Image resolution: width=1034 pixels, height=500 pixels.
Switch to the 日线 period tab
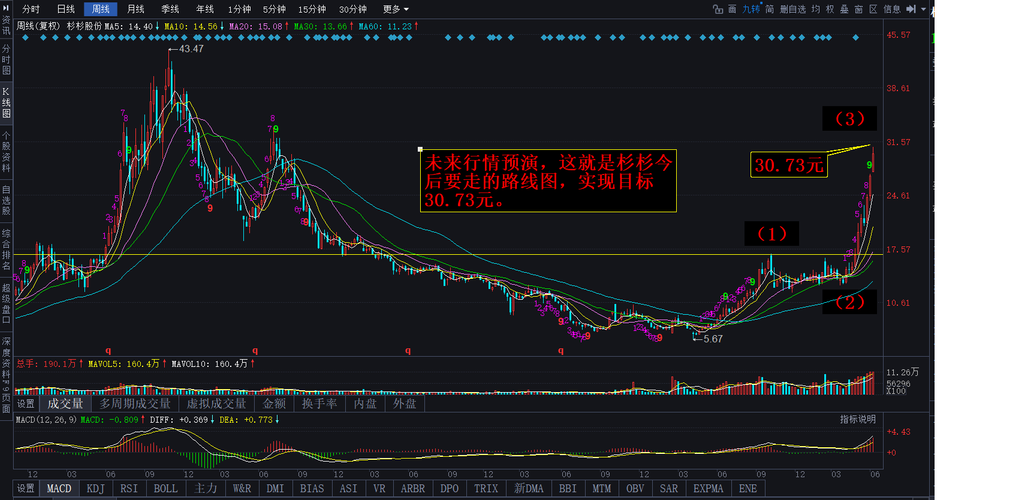(x=66, y=9)
